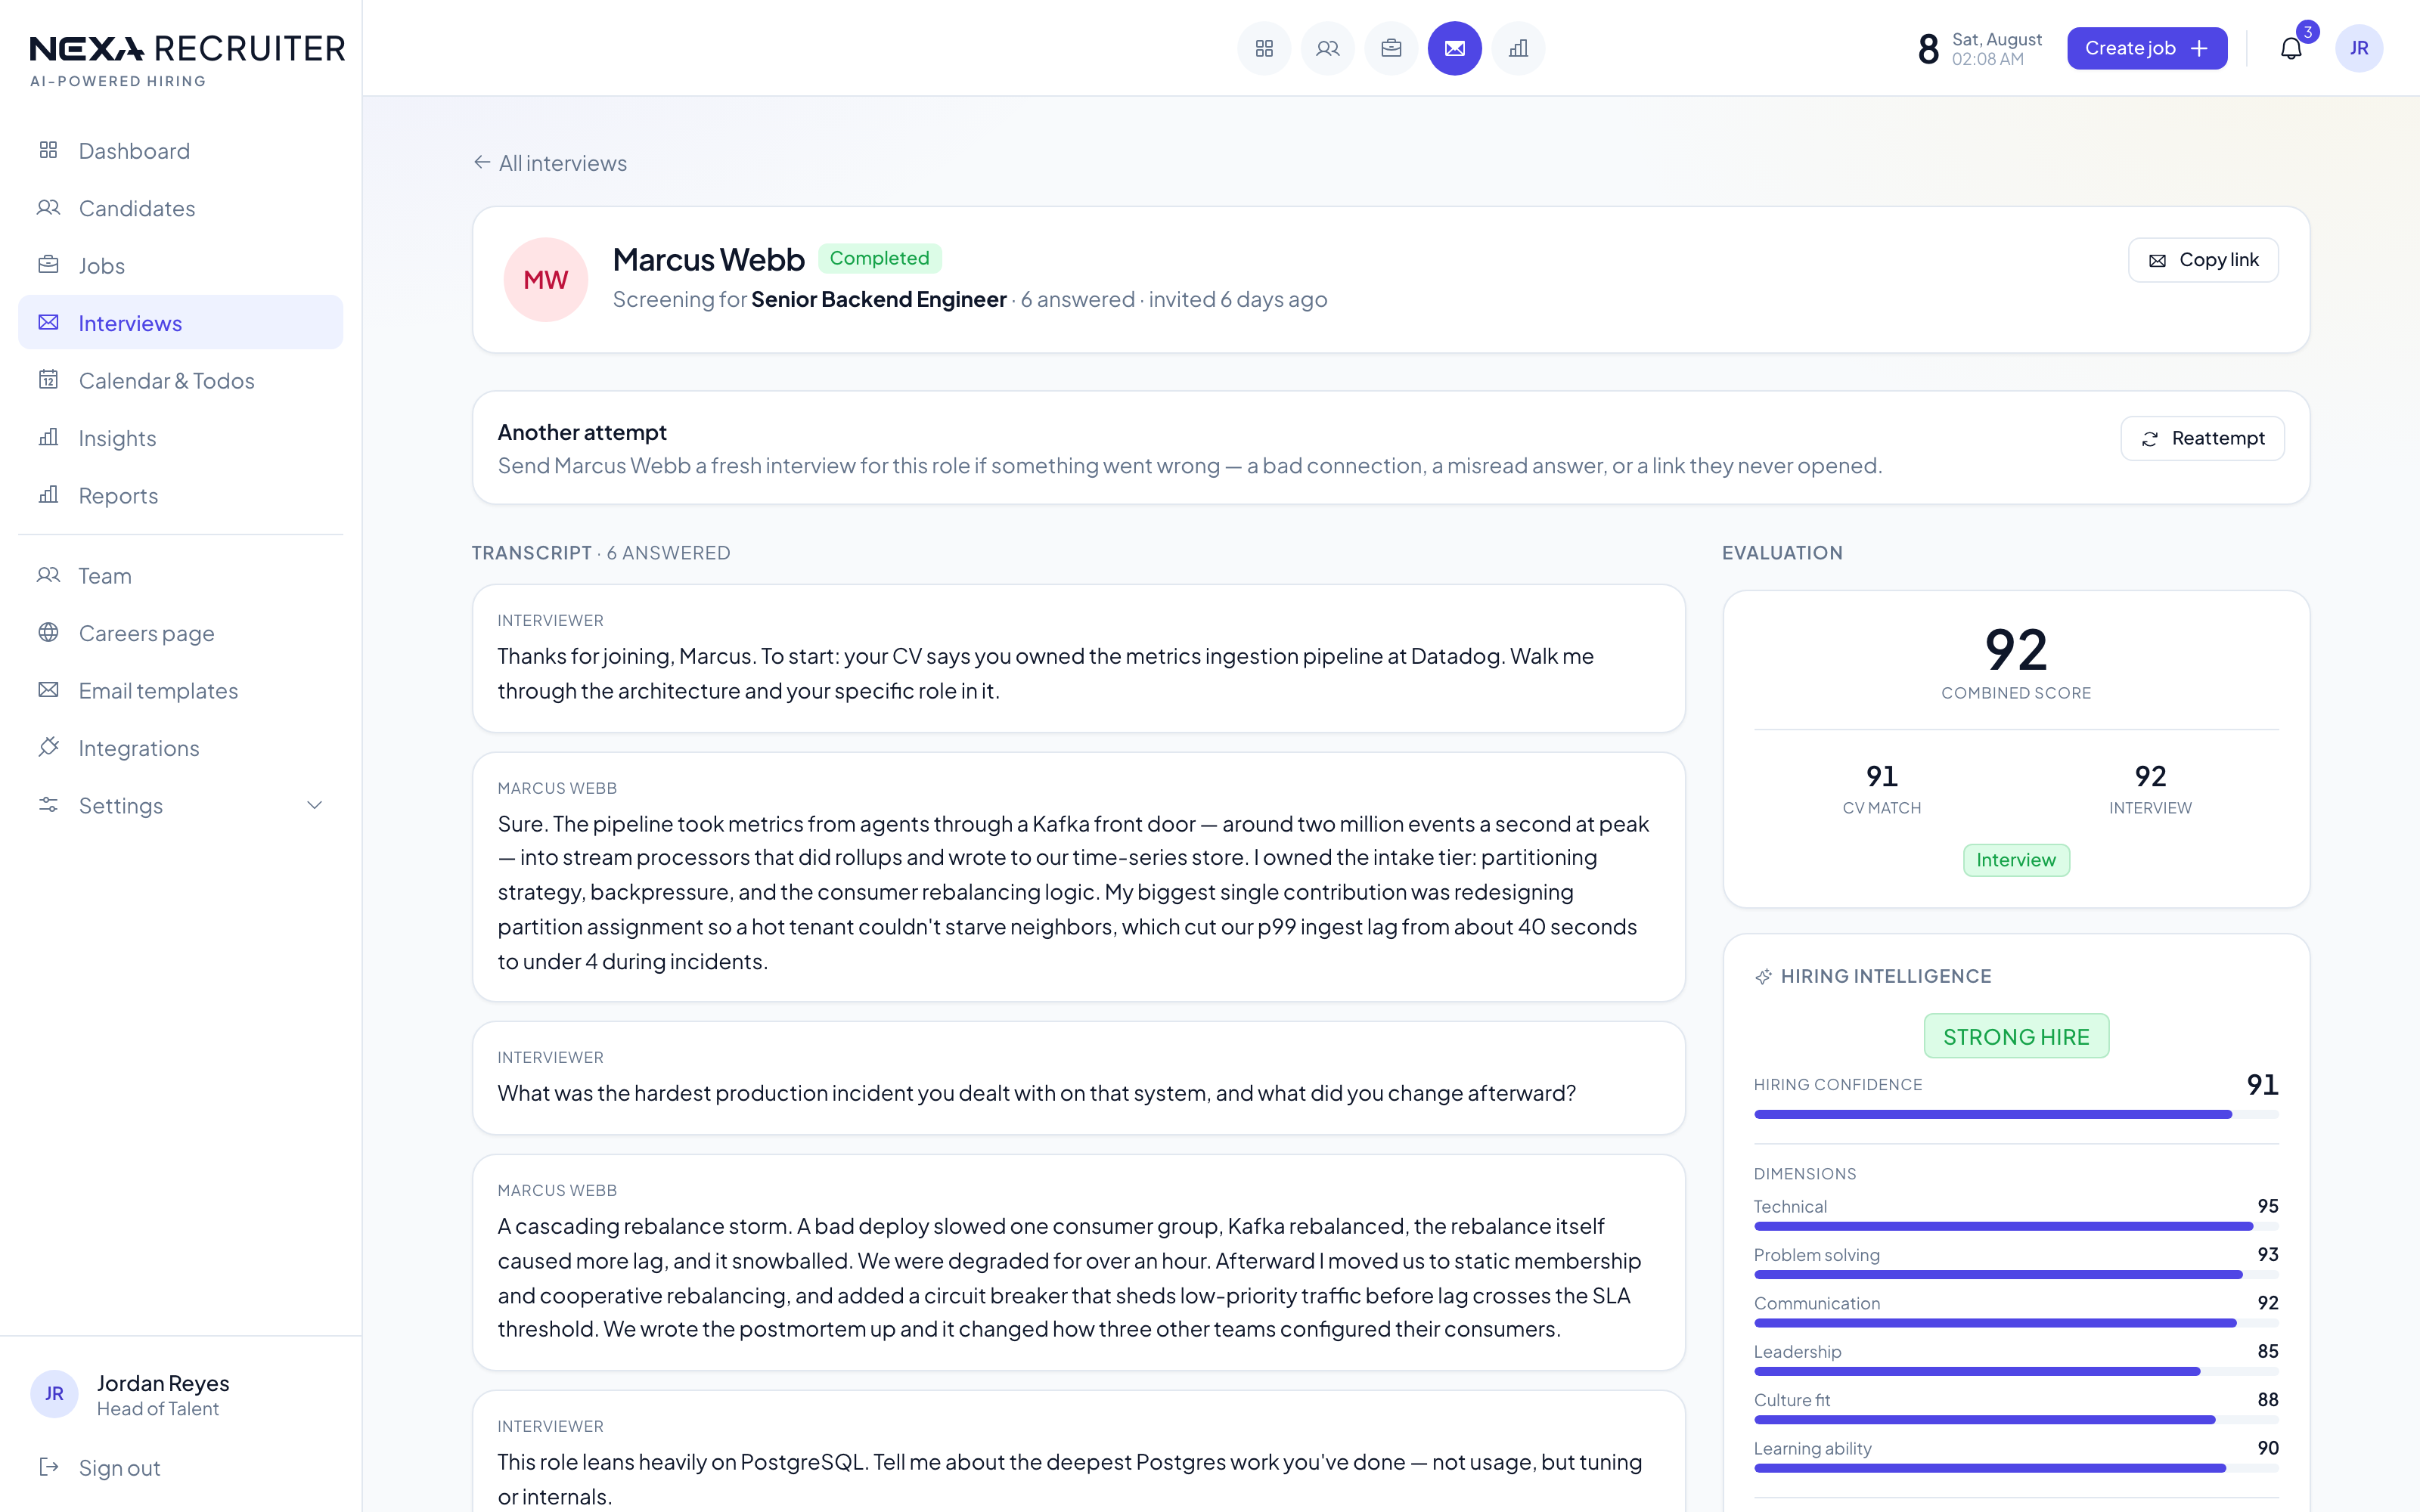Click the Team sidebar icon
This screenshot has height=1512, width=2420.
[x=48, y=575]
